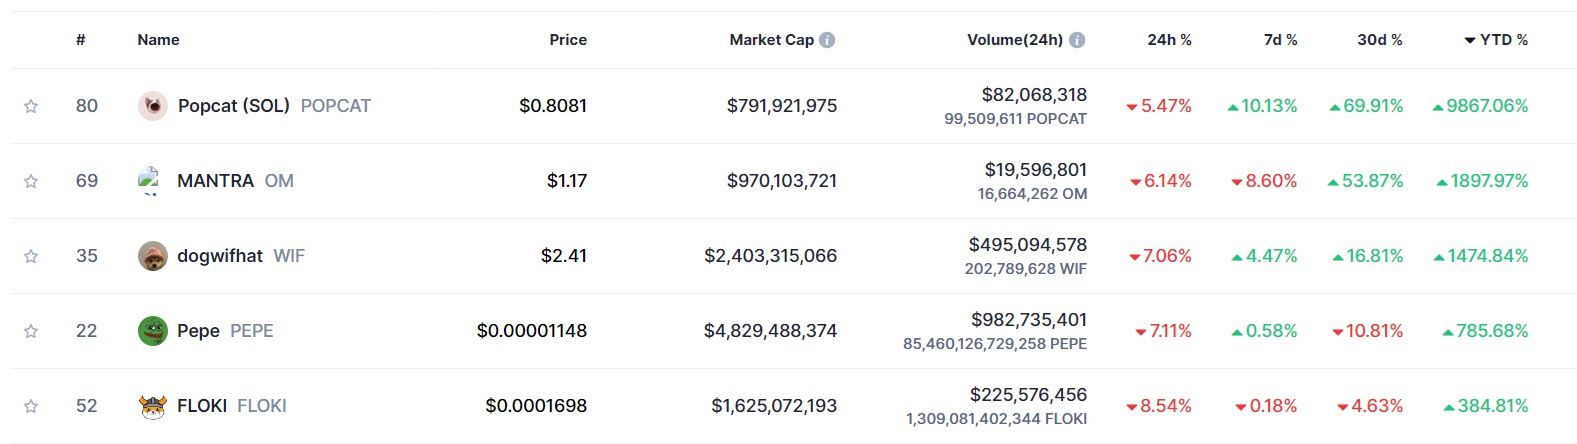Image resolution: width=1577 pixels, height=444 pixels.
Task: Toggle the Pepe watchlist star
Action: click(x=31, y=331)
